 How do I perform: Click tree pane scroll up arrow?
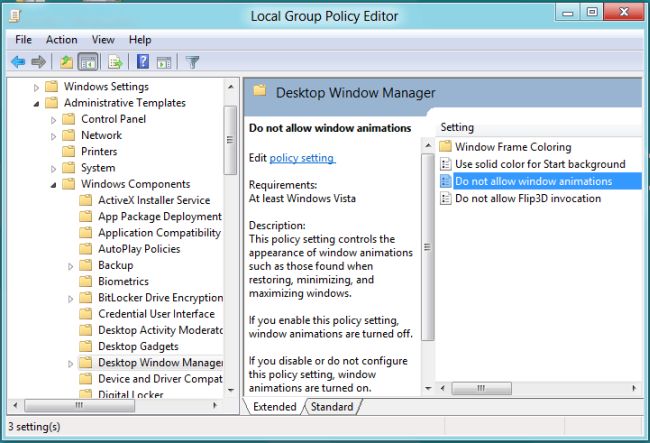[231, 87]
